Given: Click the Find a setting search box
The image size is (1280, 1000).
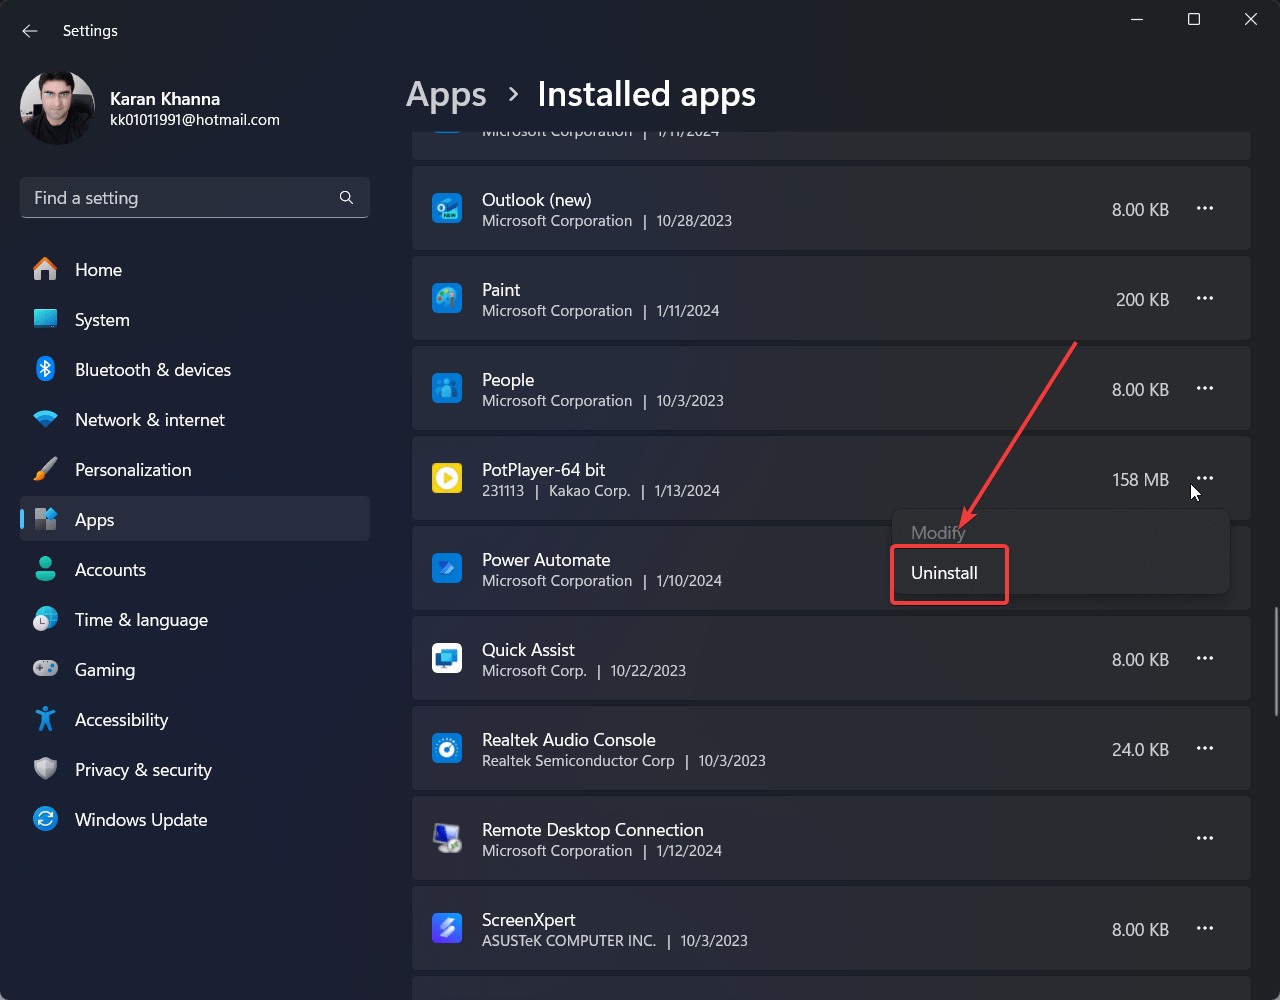Looking at the screenshot, I should 194,197.
